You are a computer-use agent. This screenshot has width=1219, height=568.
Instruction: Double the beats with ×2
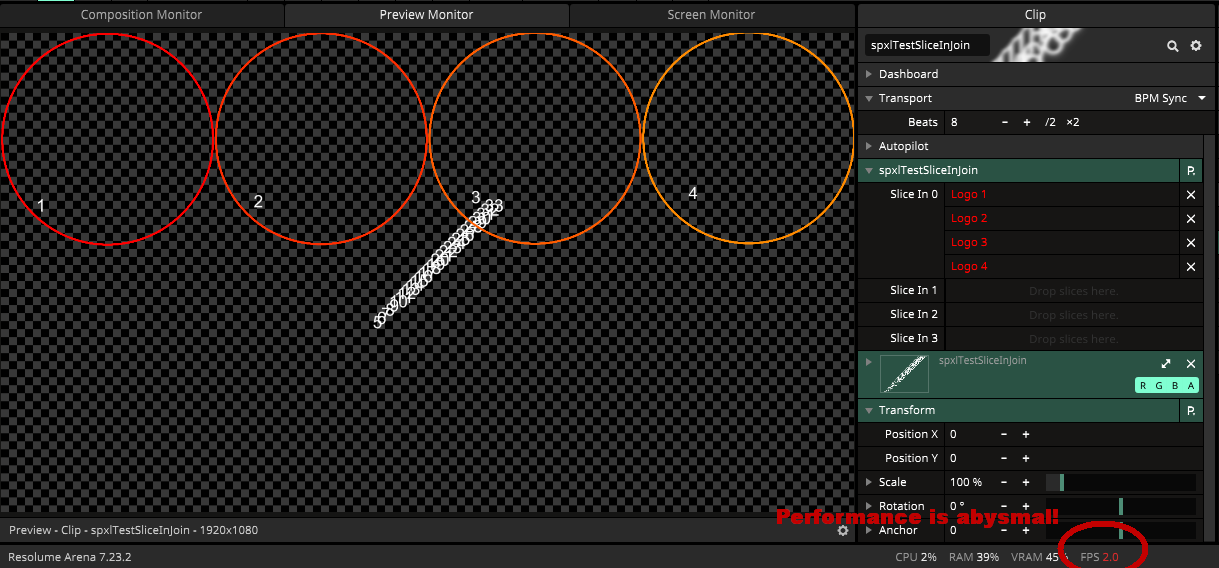click(1072, 122)
